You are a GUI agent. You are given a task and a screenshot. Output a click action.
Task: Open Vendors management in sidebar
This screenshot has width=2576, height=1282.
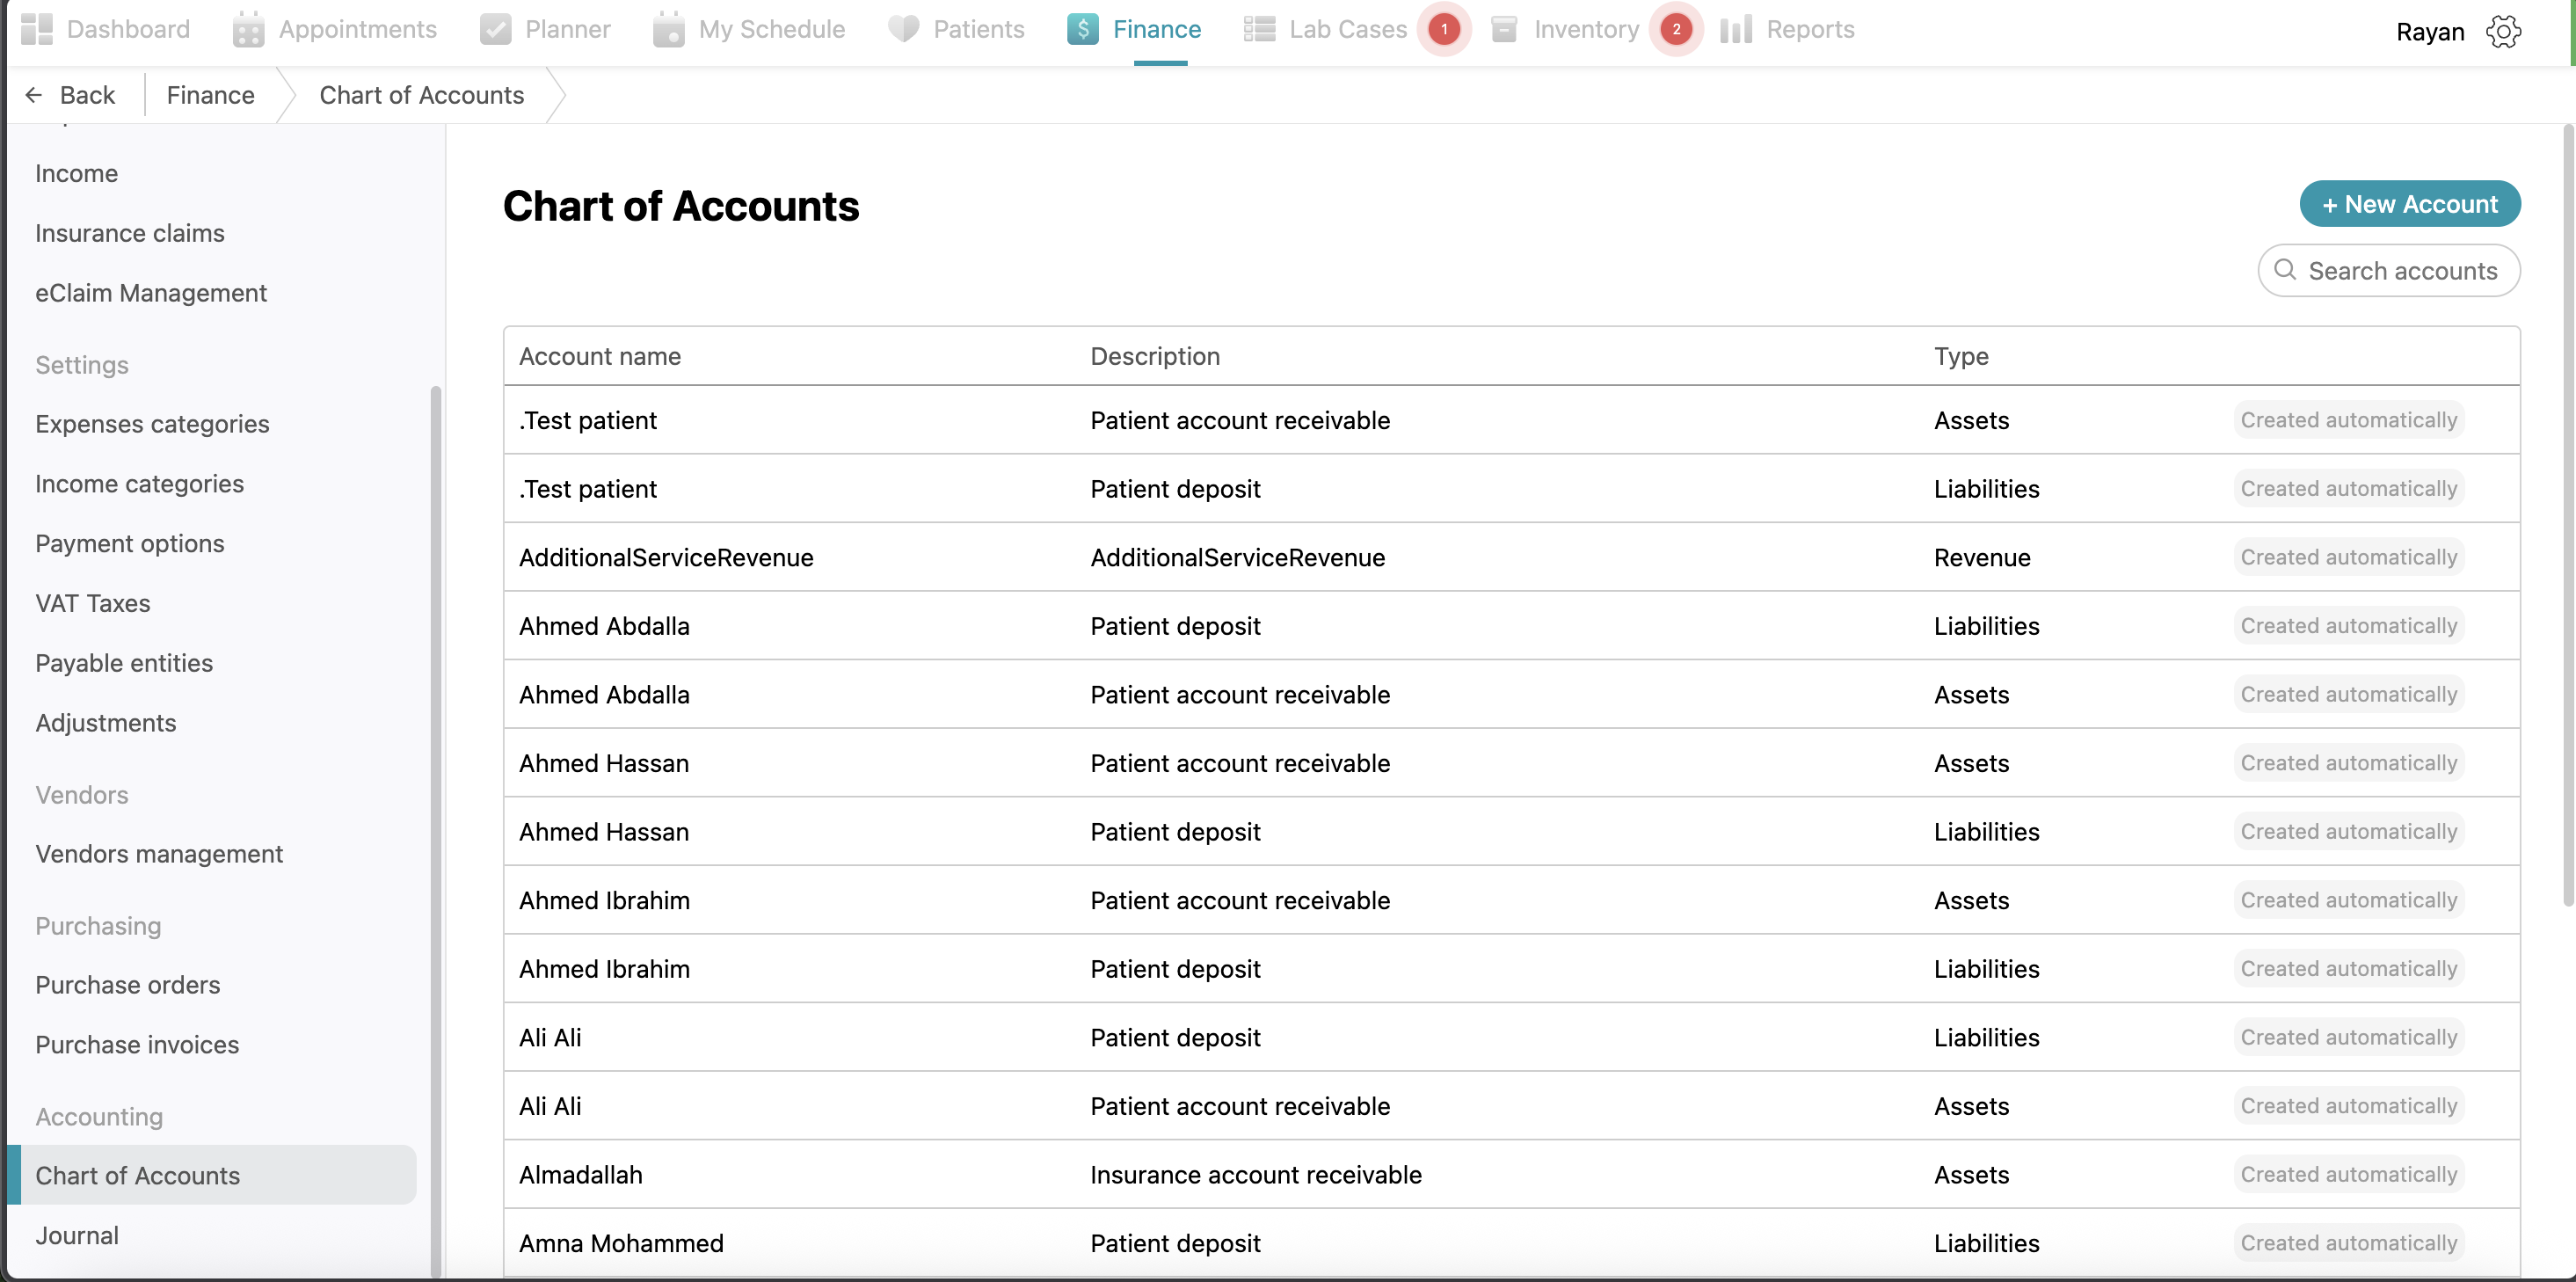pos(159,854)
